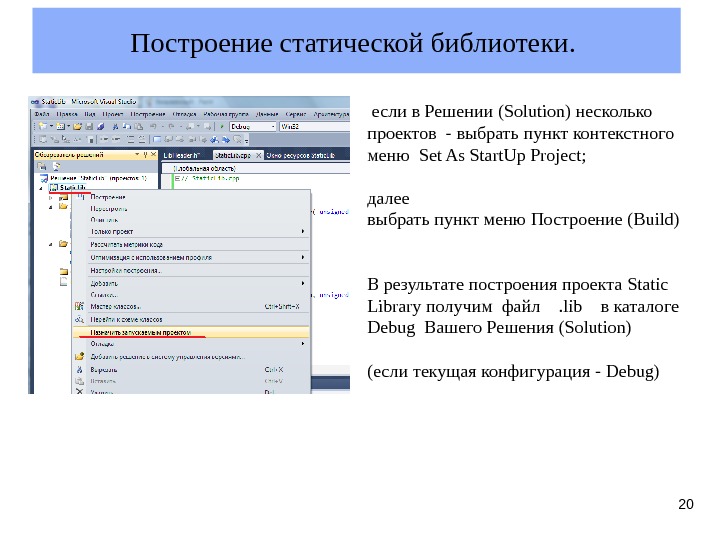Image resolution: width=720 pixels, height=540 pixels.
Task: Click the Solution Explorer show all files icon
Action: coord(56,166)
